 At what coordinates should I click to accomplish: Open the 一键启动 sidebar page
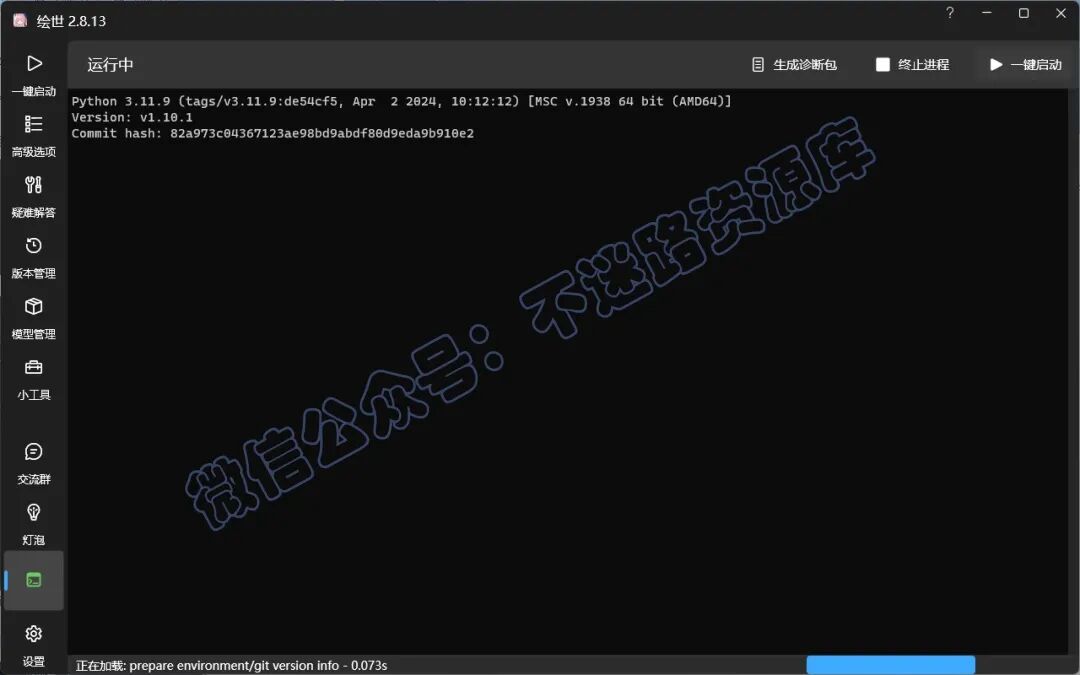[x=34, y=75]
